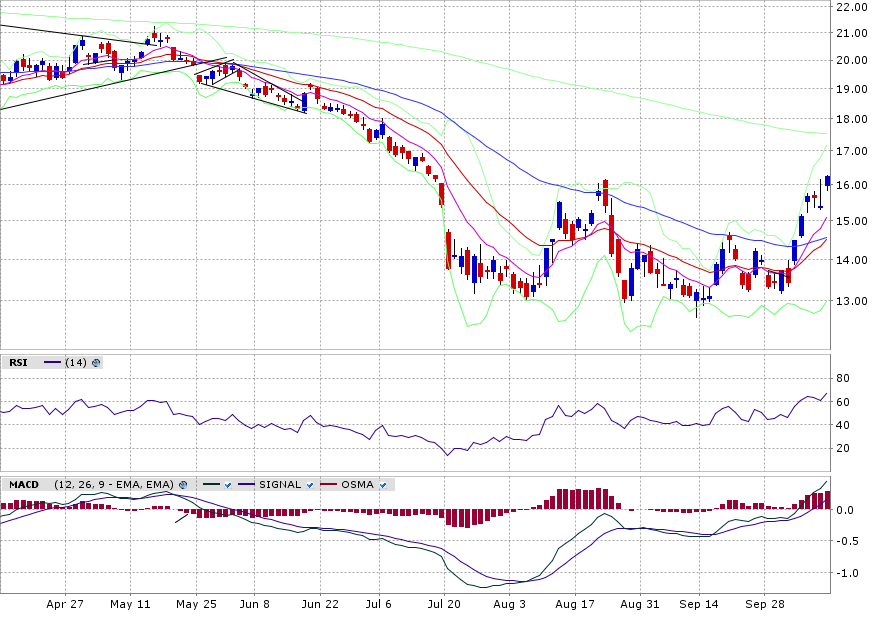Screen dimensions: 876x618
Task: Click the SIGNAL legend label
Action: click(x=280, y=485)
